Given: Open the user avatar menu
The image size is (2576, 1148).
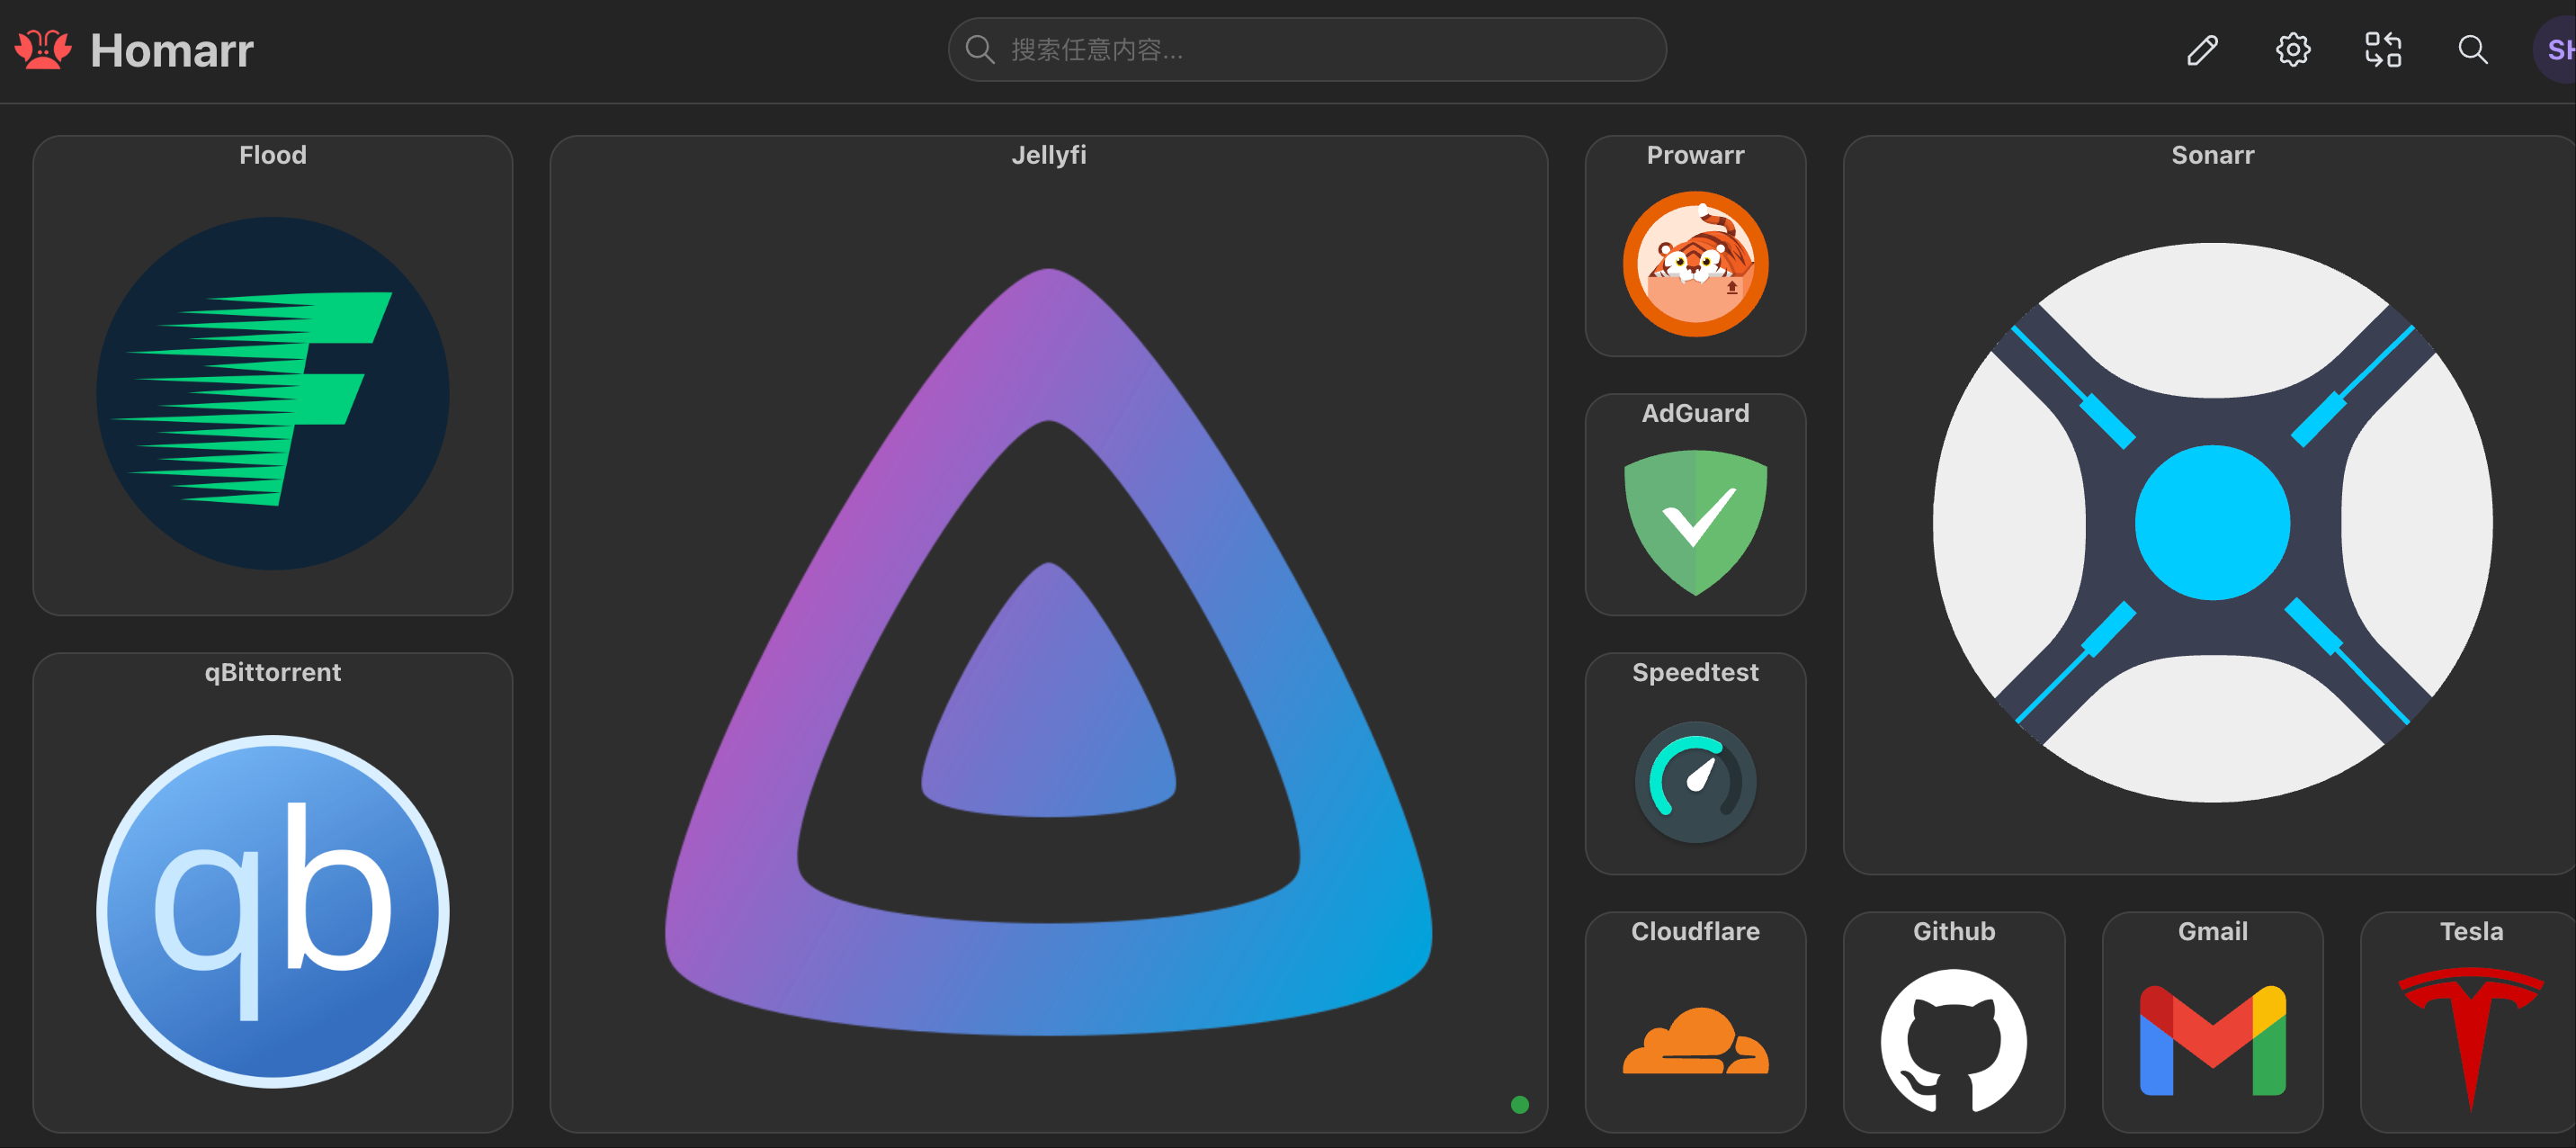Looking at the screenshot, I should coord(2556,49).
